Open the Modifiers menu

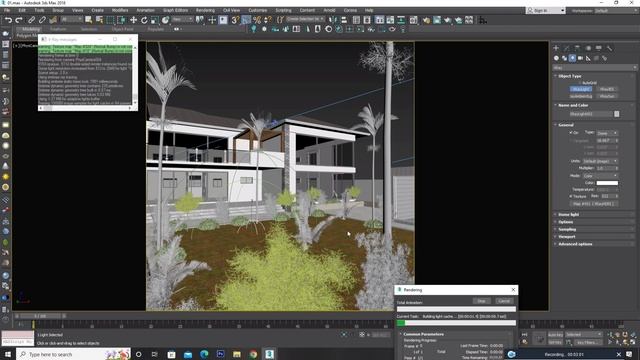coord(120,10)
